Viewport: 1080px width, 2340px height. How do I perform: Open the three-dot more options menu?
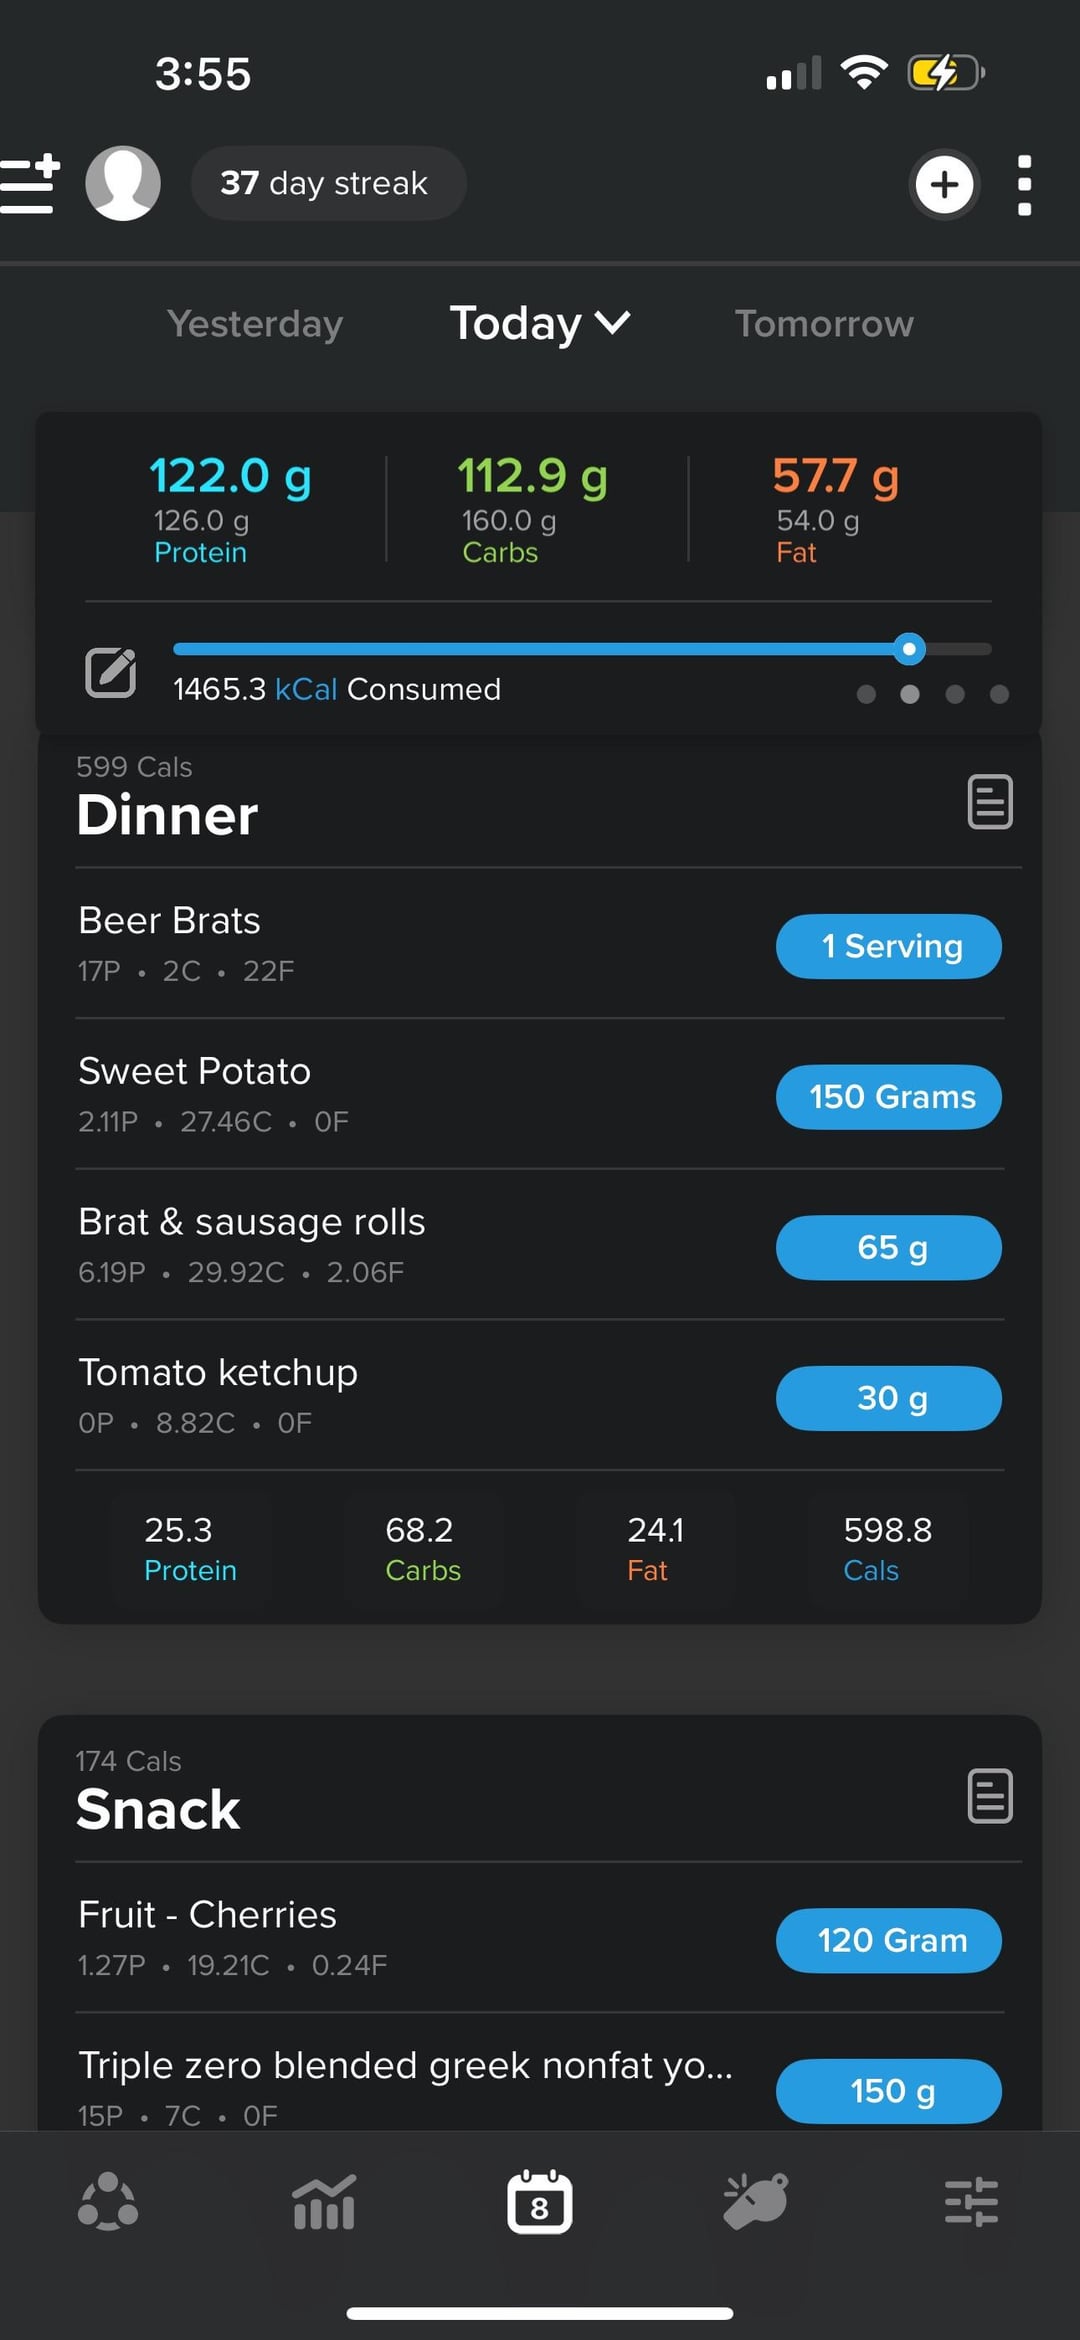click(1024, 185)
